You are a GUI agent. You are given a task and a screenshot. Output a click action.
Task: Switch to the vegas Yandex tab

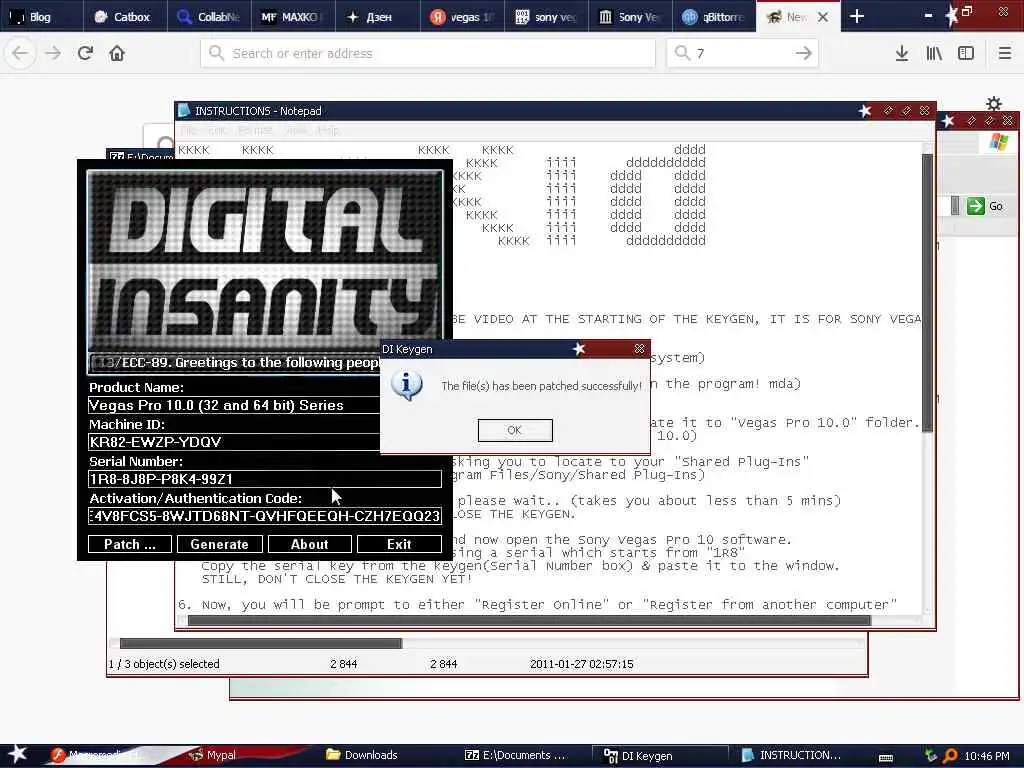(x=462, y=17)
